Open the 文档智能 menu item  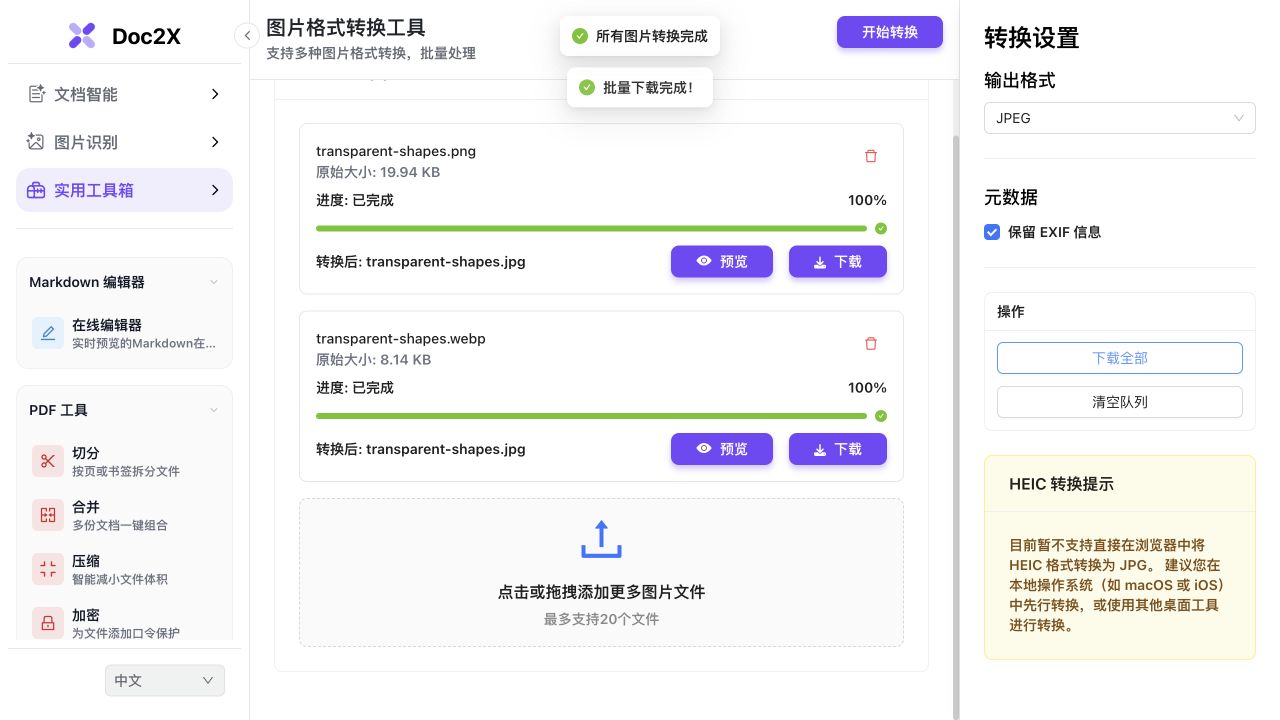[124, 94]
